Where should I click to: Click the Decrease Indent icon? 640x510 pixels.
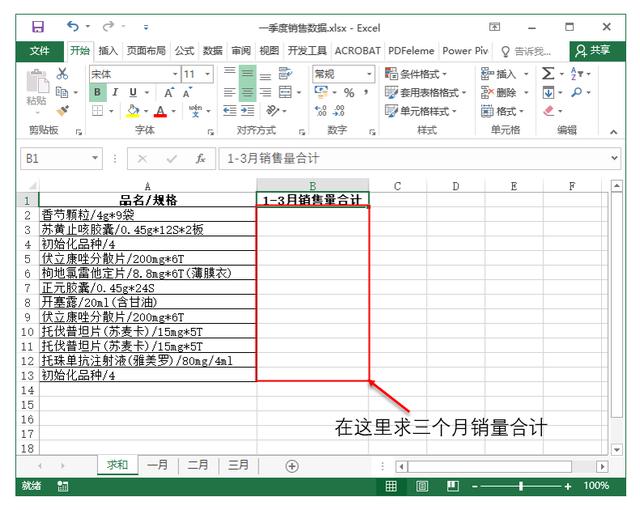[x=230, y=111]
